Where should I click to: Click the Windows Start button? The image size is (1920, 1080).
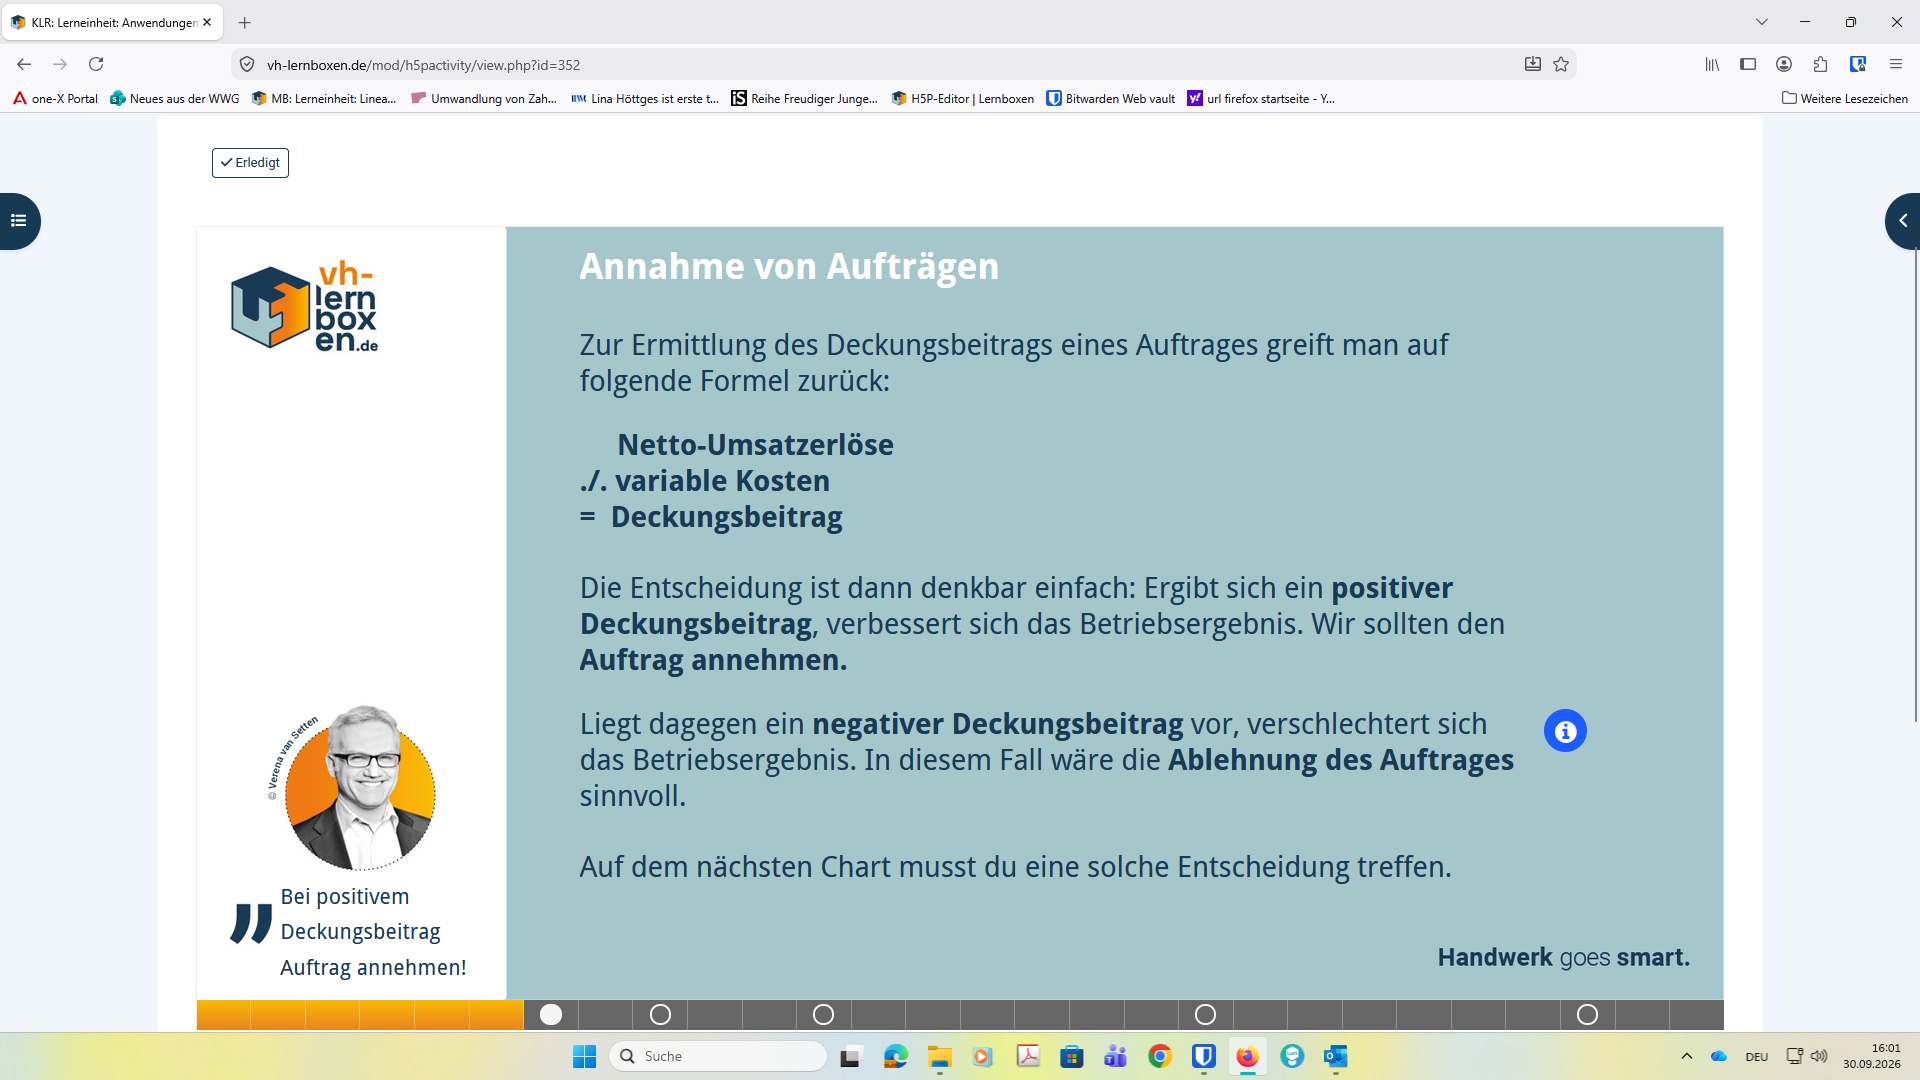click(x=584, y=1056)
